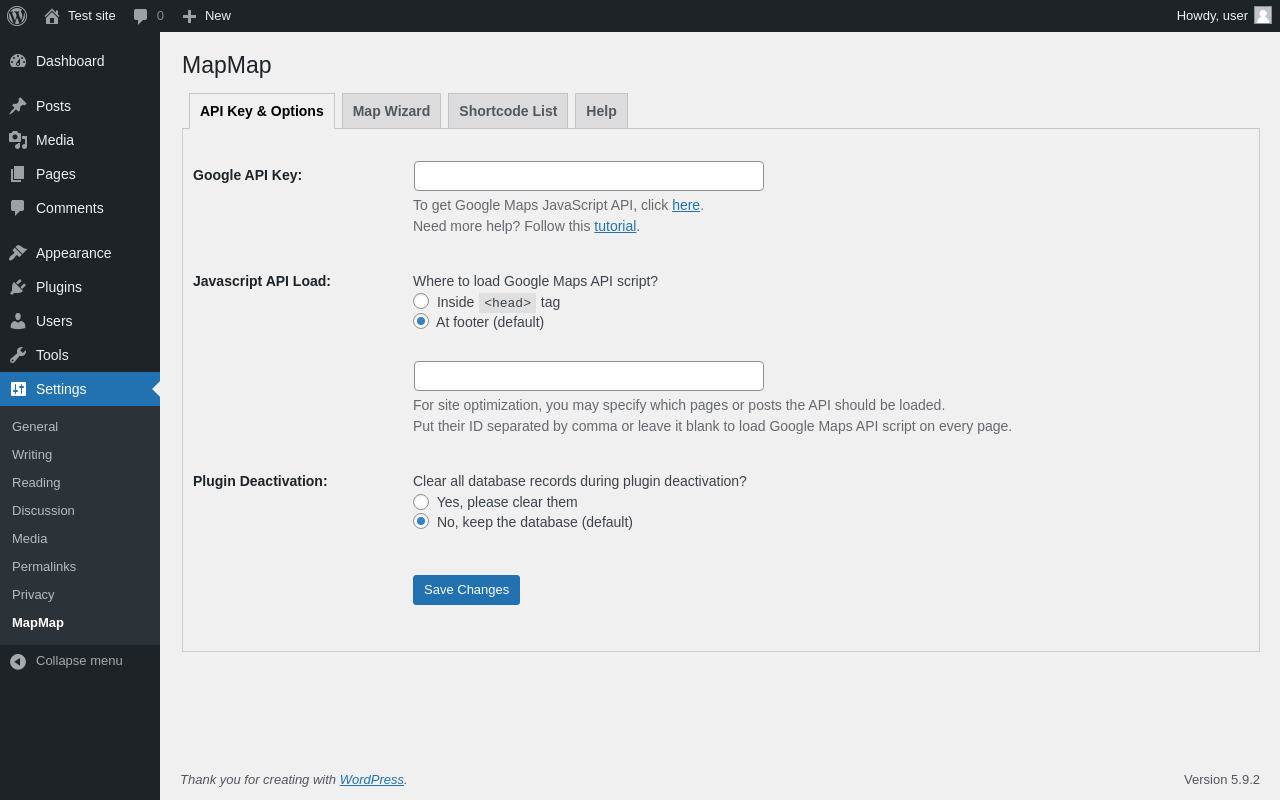
Task: Open the Settings menu label
Action: 61,389
